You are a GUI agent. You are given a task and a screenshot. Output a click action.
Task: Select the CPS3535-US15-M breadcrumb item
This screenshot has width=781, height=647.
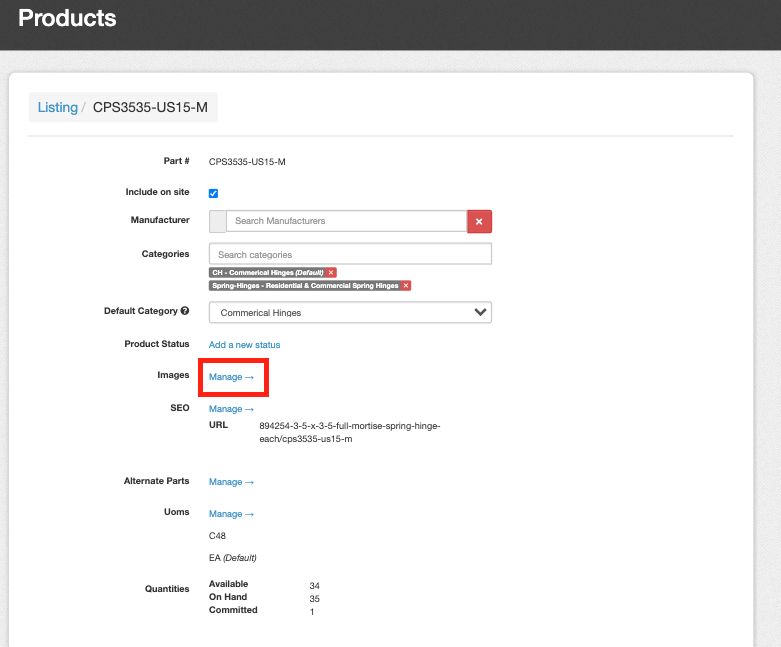(x=150, y=107)
